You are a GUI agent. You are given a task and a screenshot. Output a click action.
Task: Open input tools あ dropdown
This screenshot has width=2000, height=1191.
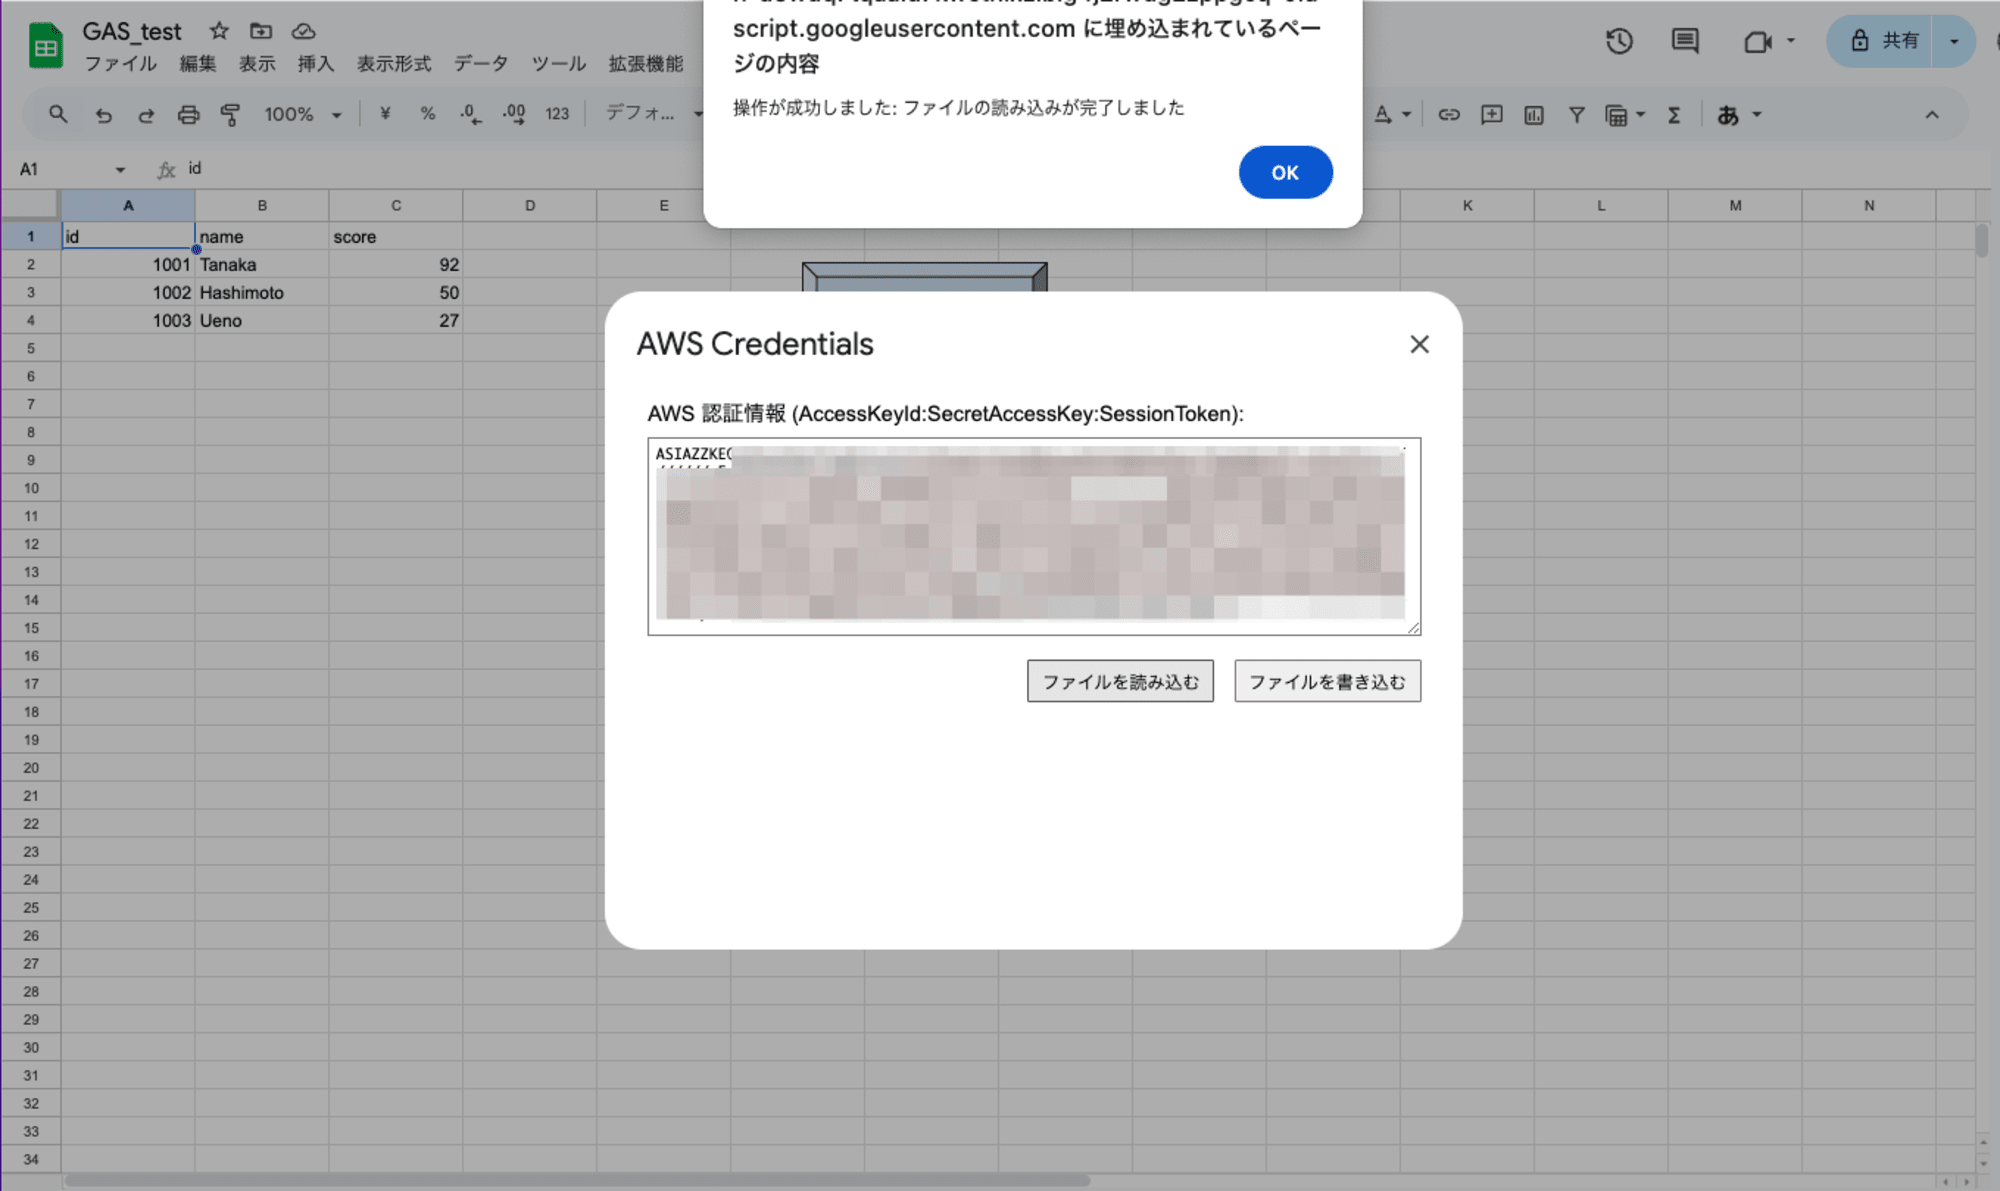(x=1739, y=115)
